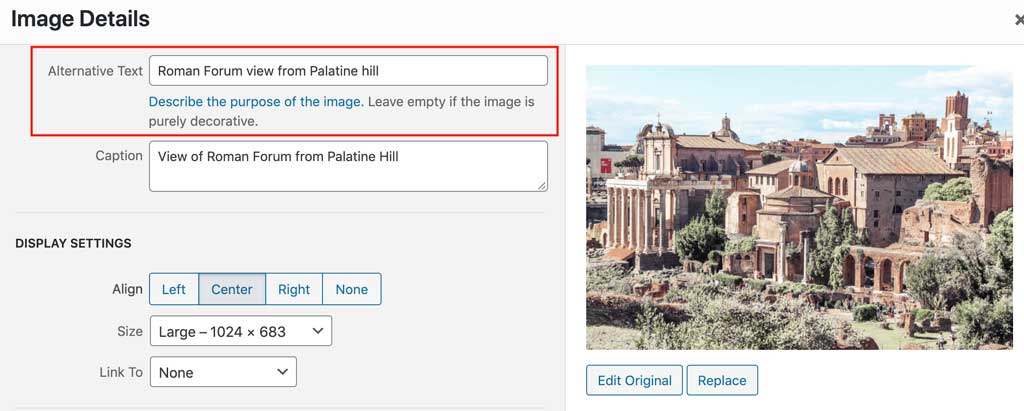Click the "Image Details" dialog title
The height and width of the screenshot is (411, 1024).
coord(80,19)
